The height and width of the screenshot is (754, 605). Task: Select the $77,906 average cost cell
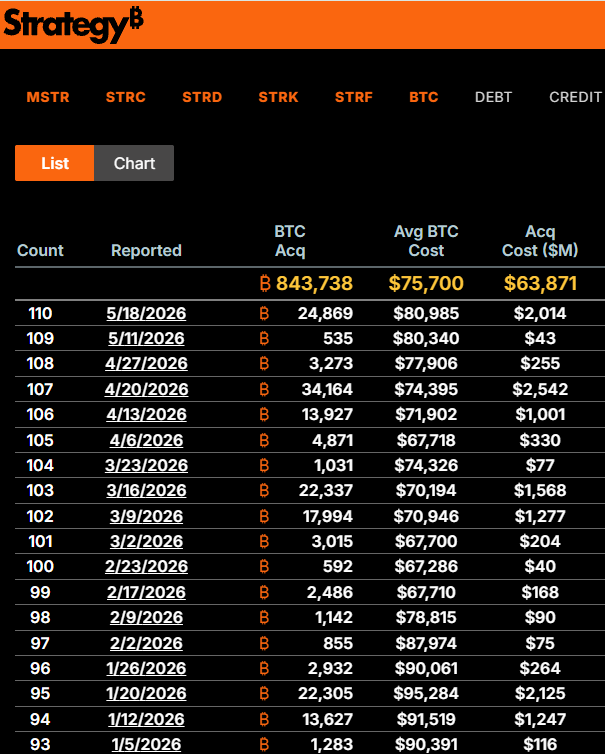coord(426,364)
